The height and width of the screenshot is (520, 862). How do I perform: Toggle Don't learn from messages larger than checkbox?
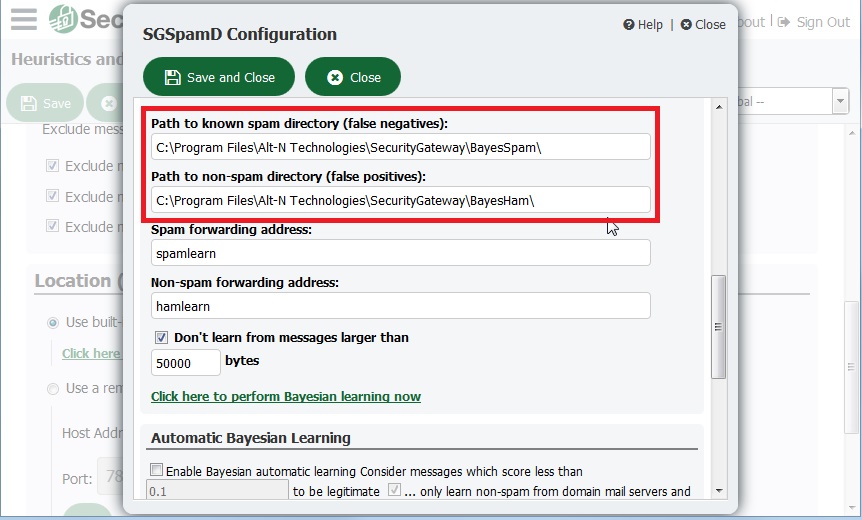[x=161, y=338]
